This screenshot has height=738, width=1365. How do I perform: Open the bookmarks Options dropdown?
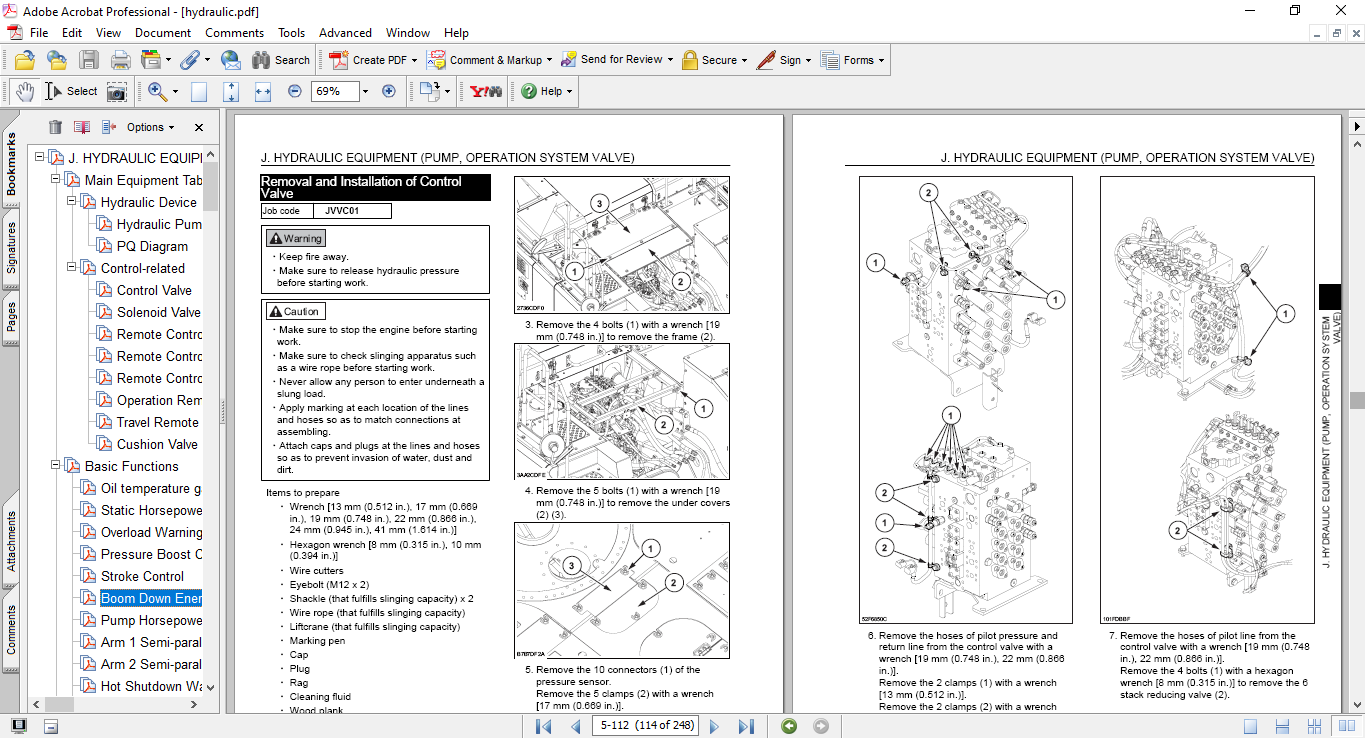click(x=150, y=127)
